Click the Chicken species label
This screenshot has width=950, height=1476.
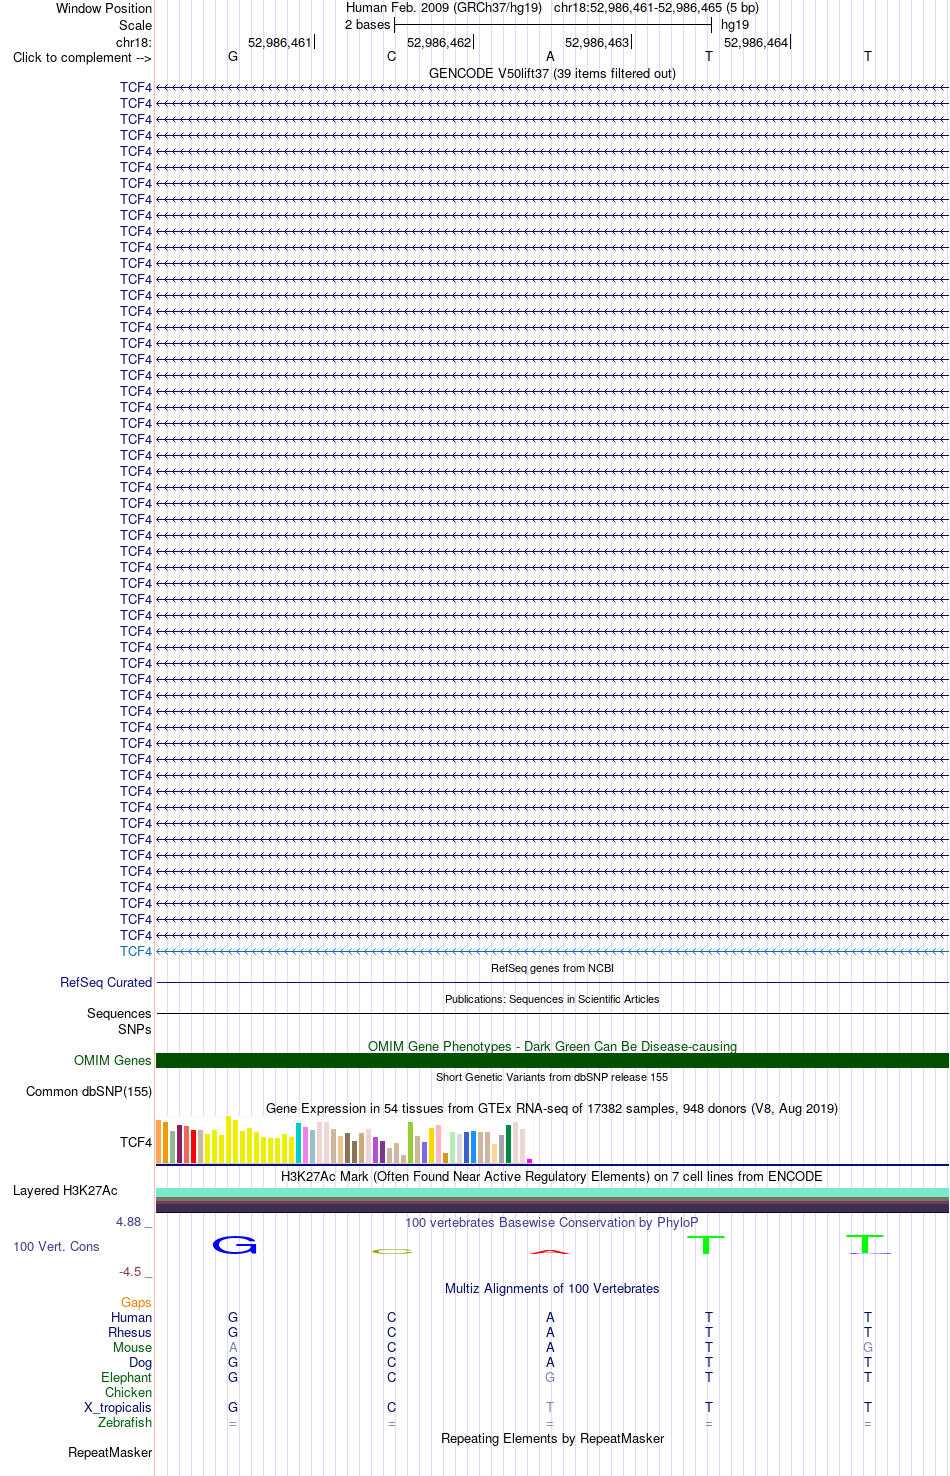(x=128, y=1392)
